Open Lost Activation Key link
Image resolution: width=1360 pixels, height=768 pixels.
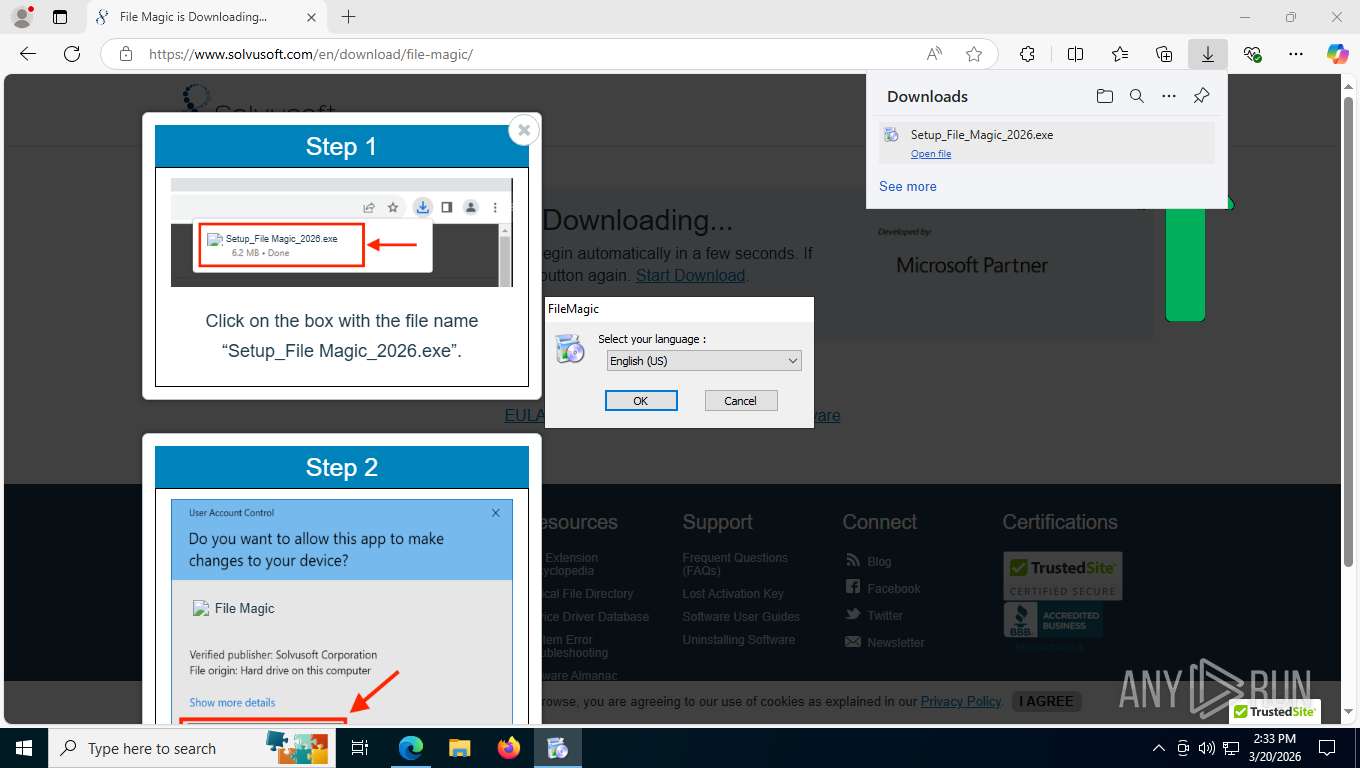tap(733, 593)
